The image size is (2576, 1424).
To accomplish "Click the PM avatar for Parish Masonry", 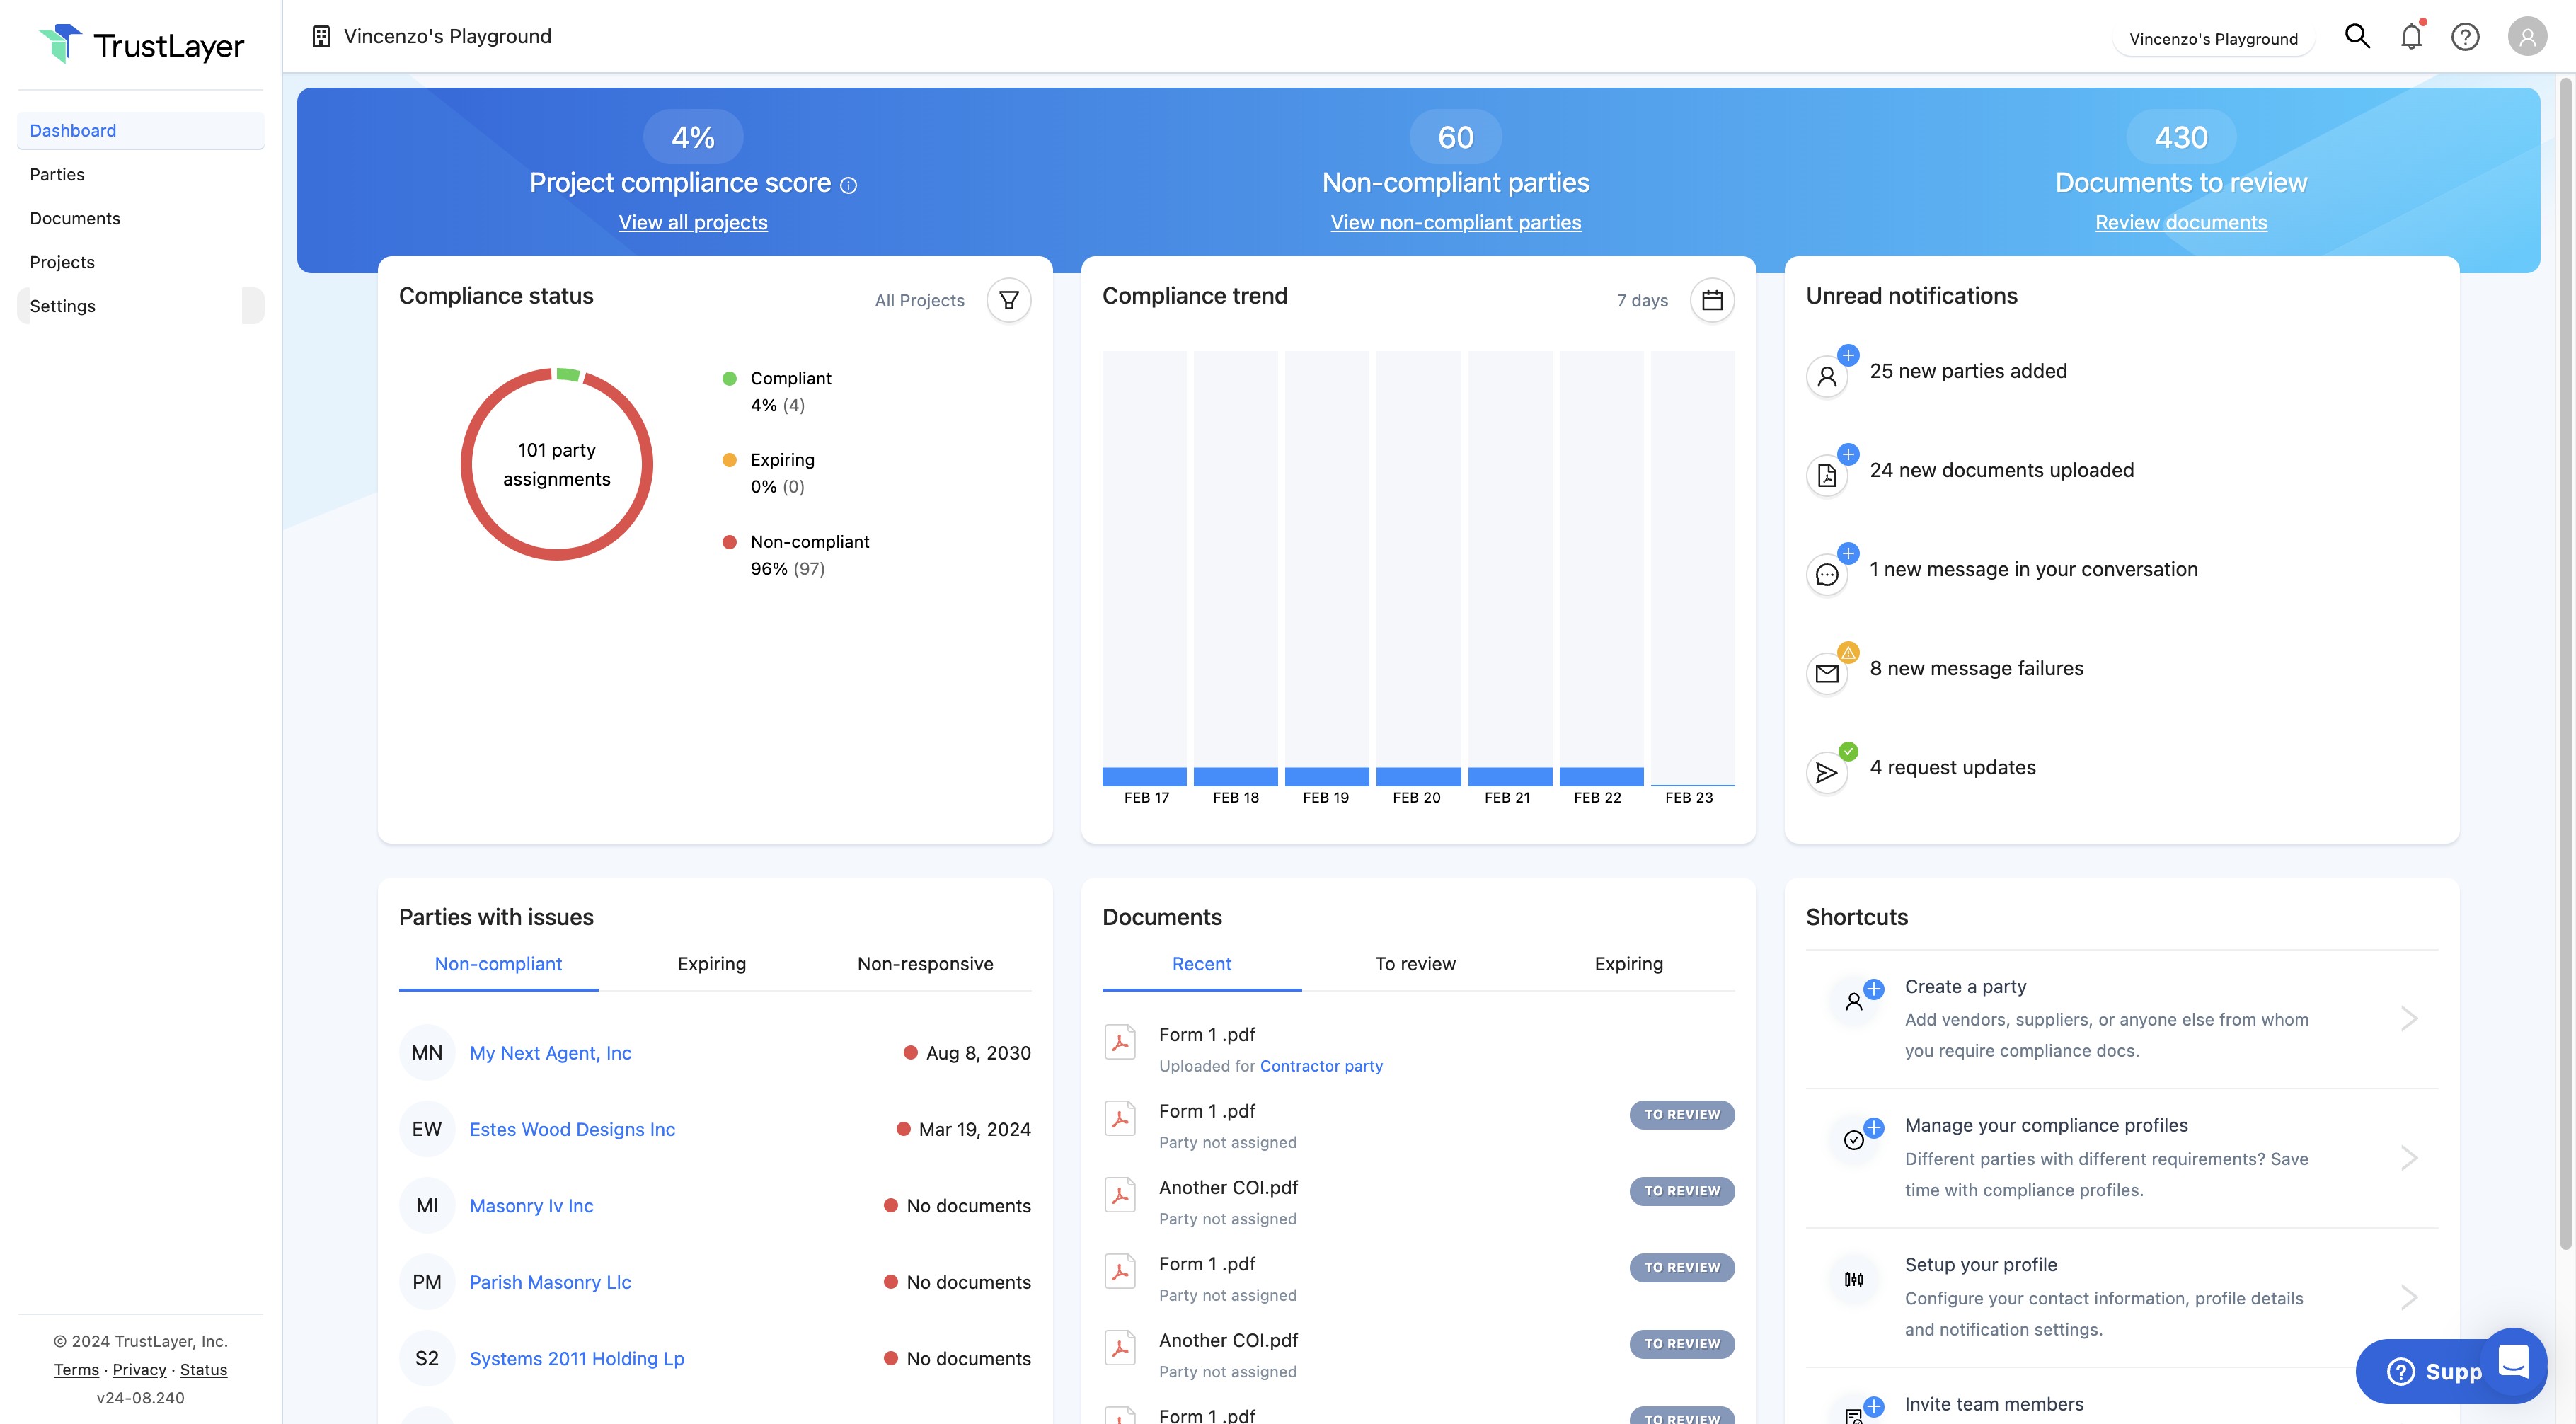I will 427,1282.
